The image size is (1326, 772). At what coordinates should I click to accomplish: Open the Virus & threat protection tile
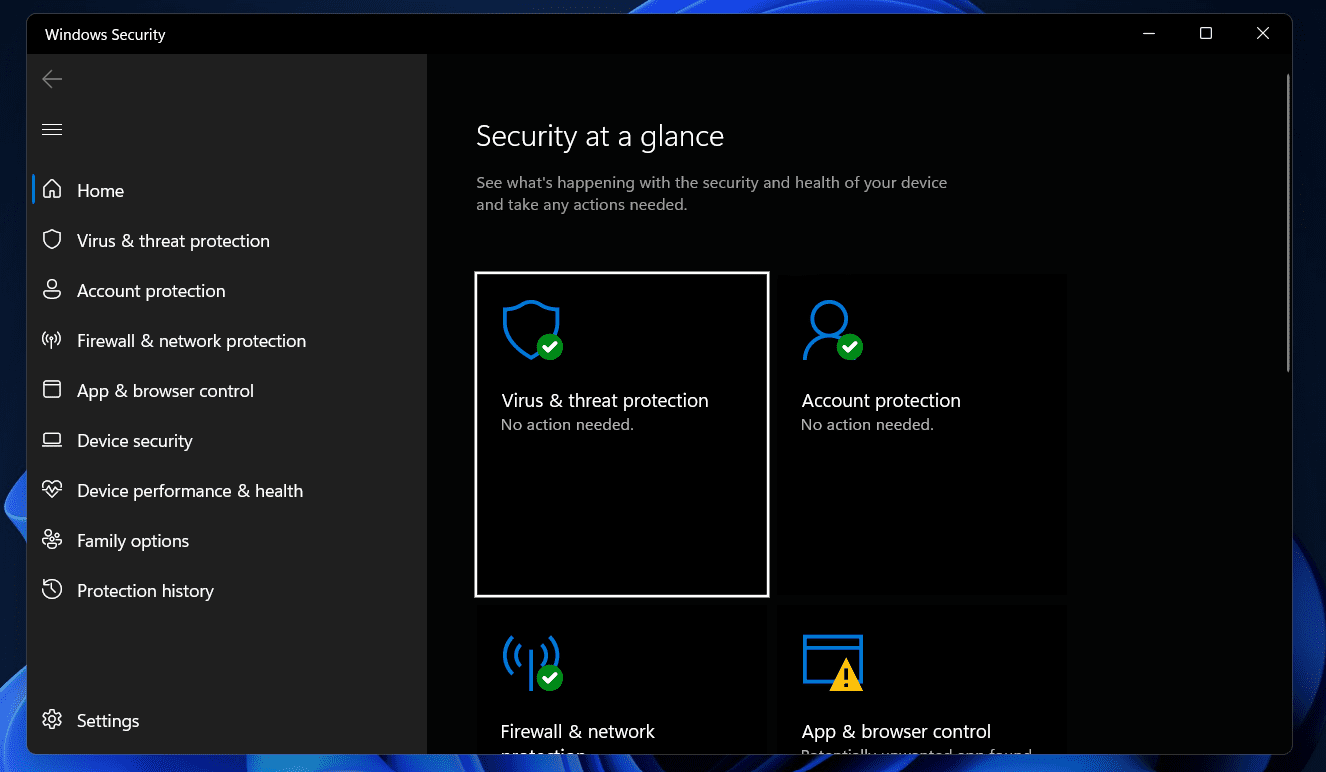[621, 434]
